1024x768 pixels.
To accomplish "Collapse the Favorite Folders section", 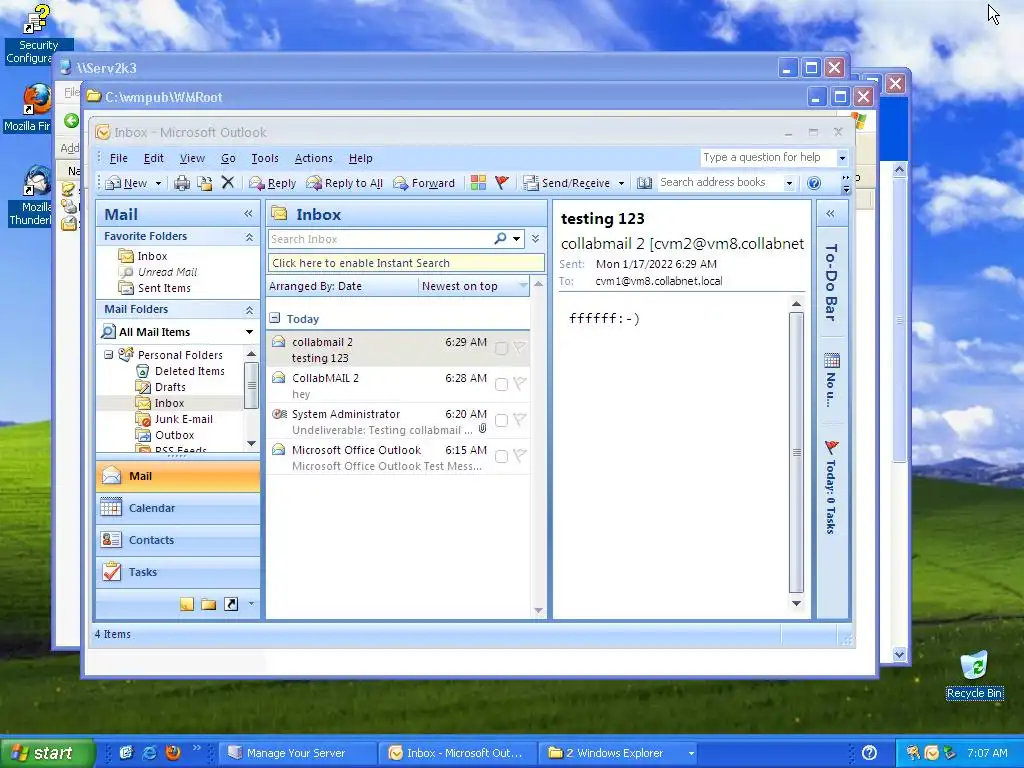I will coord(249,236).
